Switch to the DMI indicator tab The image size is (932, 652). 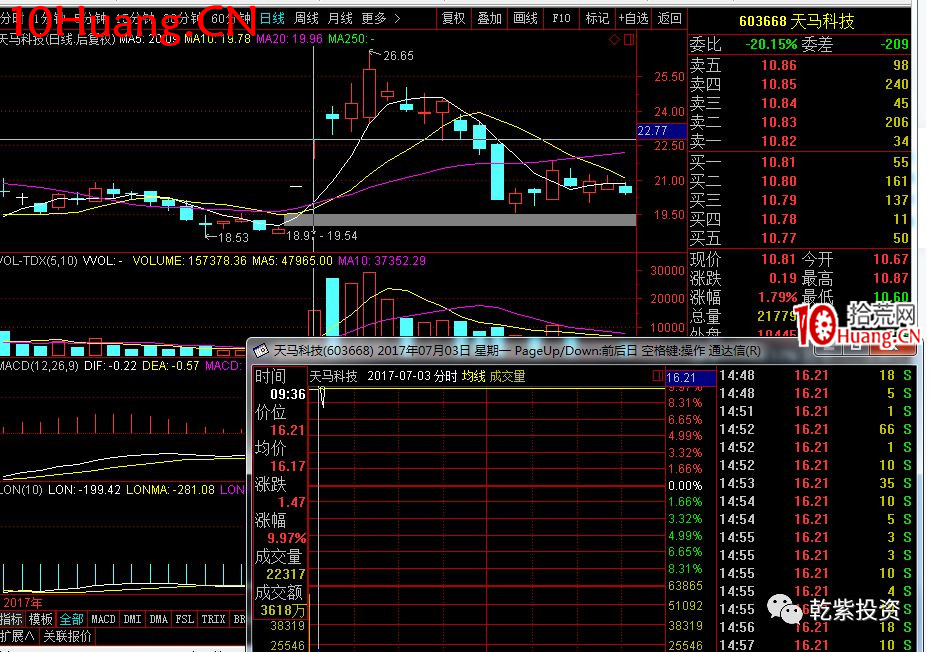pos(133,619)
